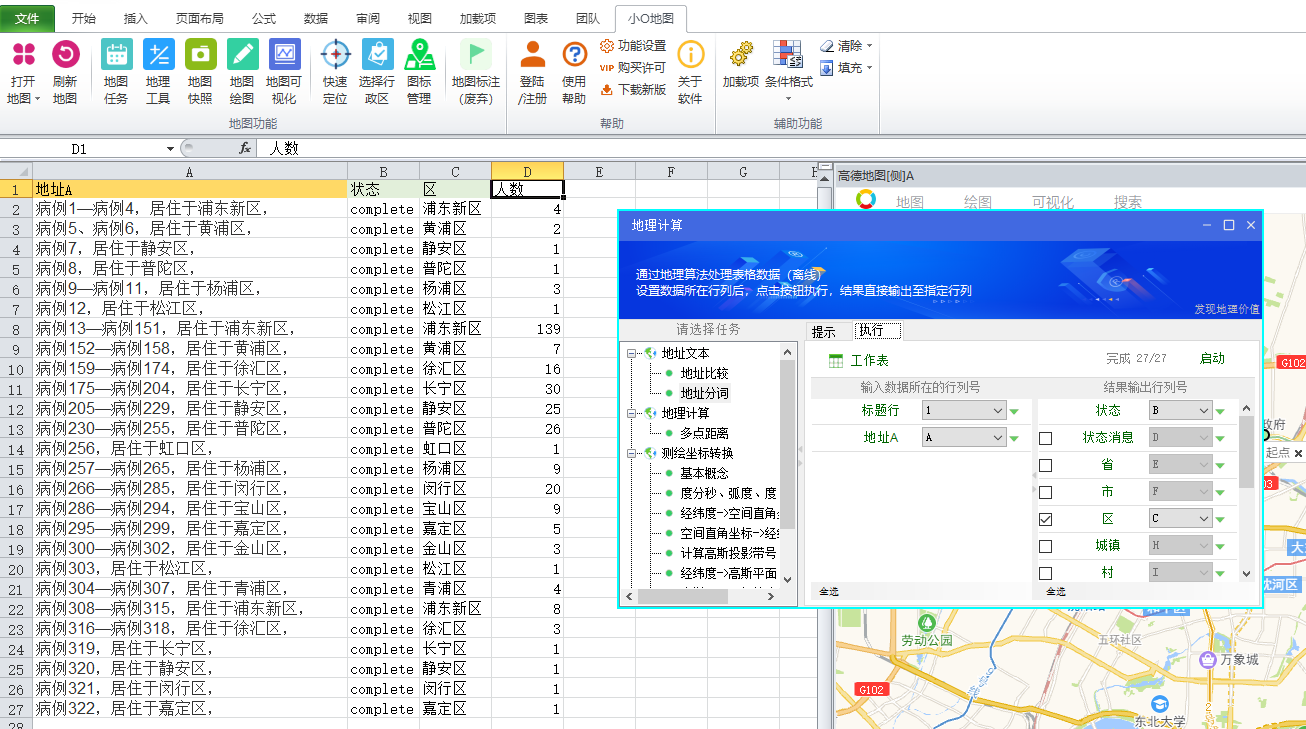
Task: Toggle the 省 checkbox
Action: pyautogui.click(x=1045, y=465)
